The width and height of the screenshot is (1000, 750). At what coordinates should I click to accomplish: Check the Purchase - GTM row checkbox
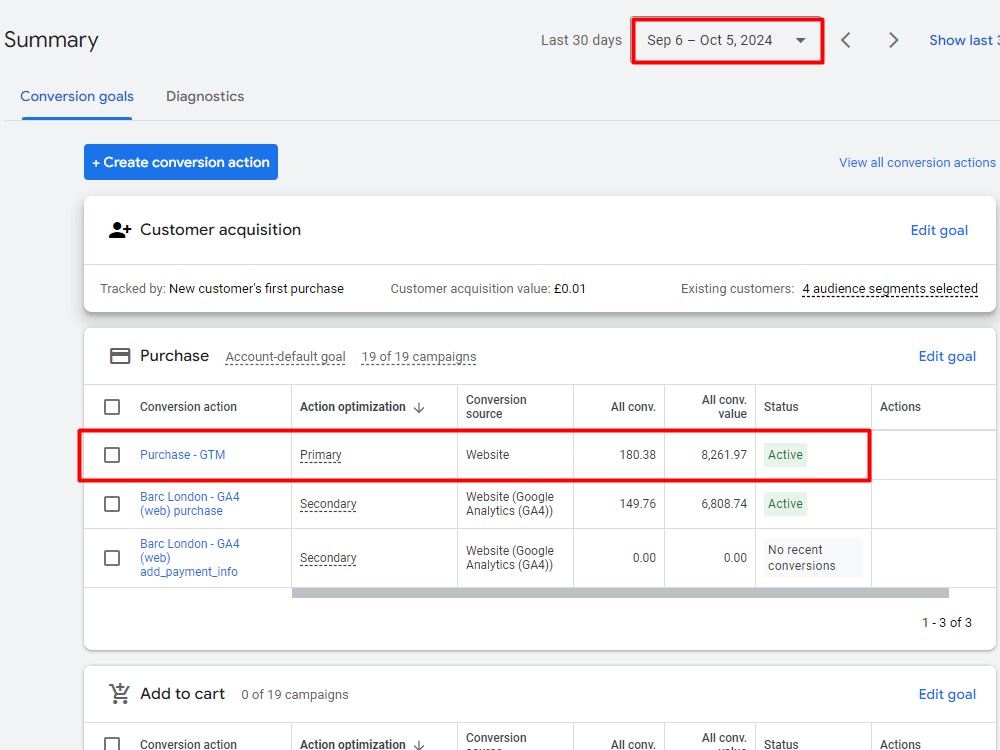(112, 455)
